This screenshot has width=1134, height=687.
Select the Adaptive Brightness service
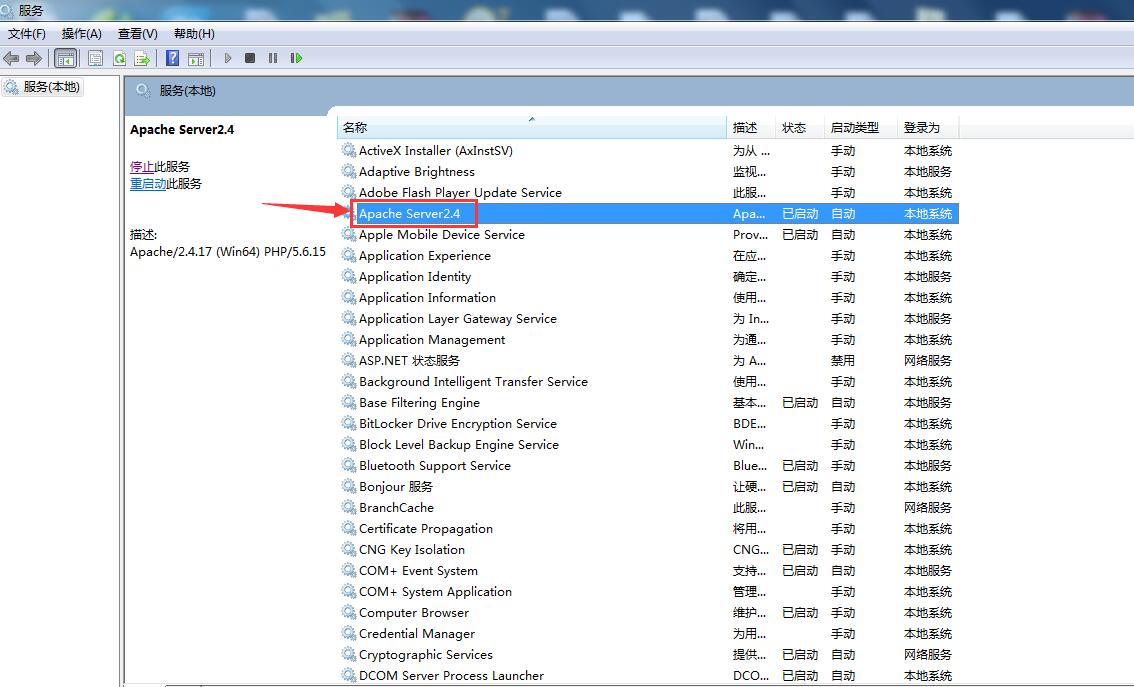click(x=649, y=171)
